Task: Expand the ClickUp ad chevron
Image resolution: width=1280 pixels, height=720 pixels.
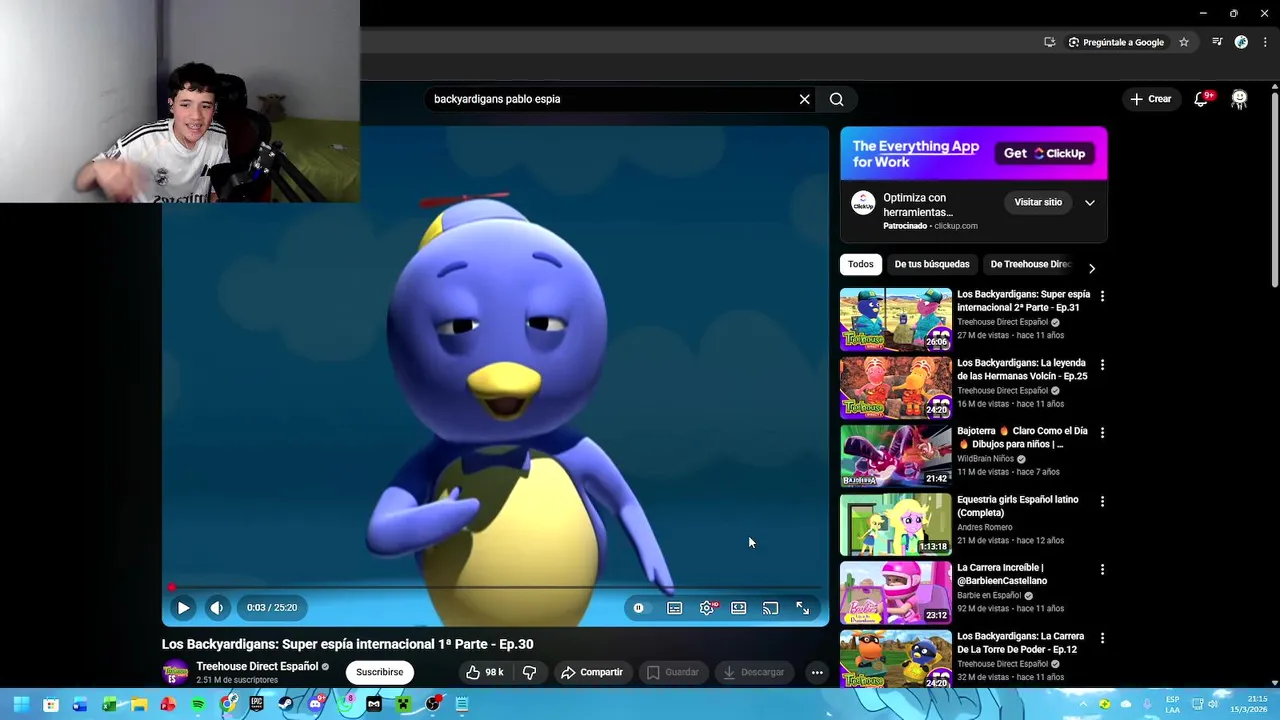Action: (x=1090, y=202)
